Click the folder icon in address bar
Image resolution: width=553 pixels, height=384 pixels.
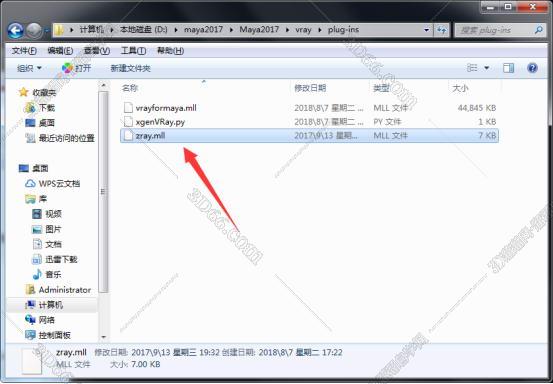[59, 30]
